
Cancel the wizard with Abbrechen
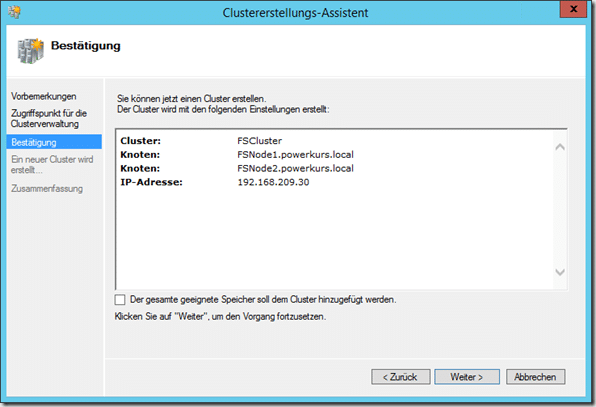pyautogui.click(x=535, y=377)
